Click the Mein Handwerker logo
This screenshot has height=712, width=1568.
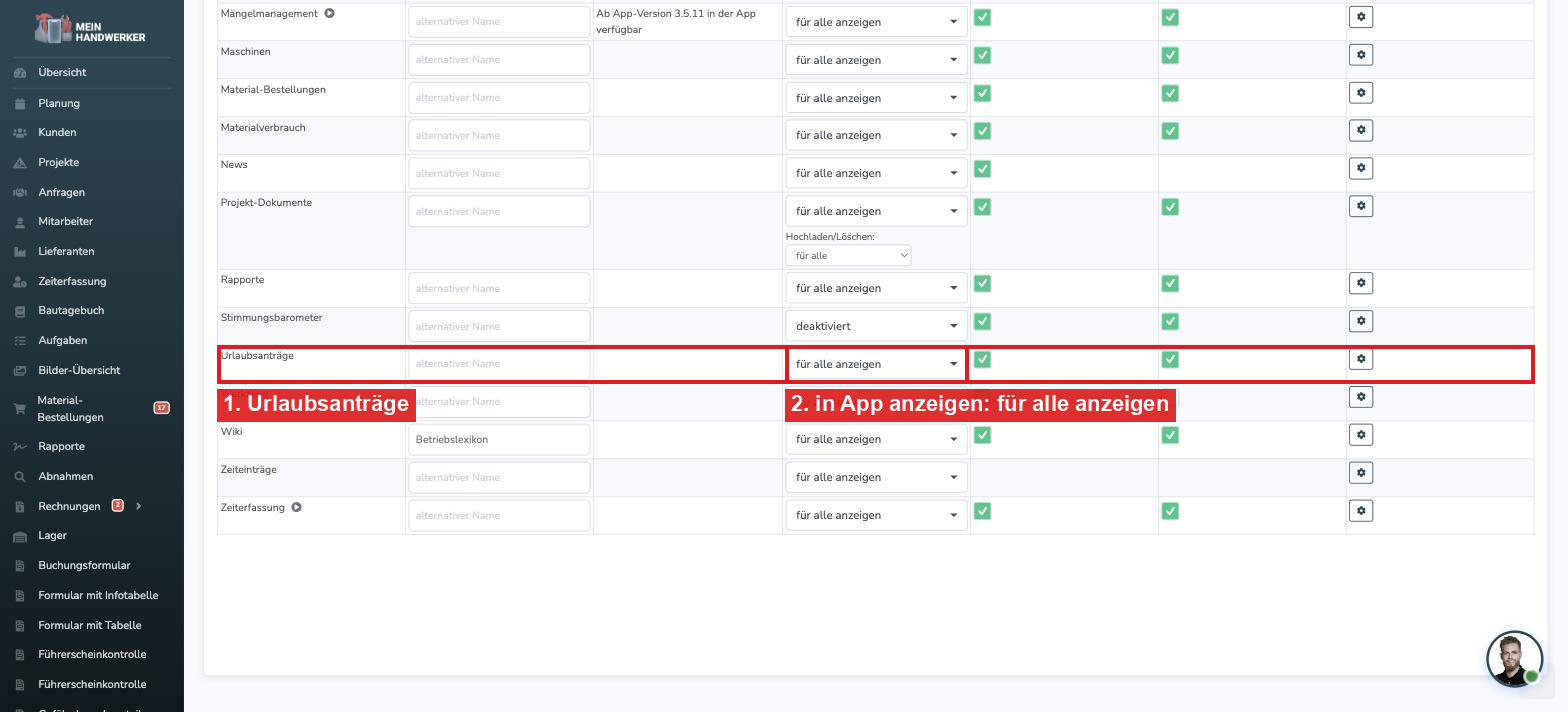(90, 29)
